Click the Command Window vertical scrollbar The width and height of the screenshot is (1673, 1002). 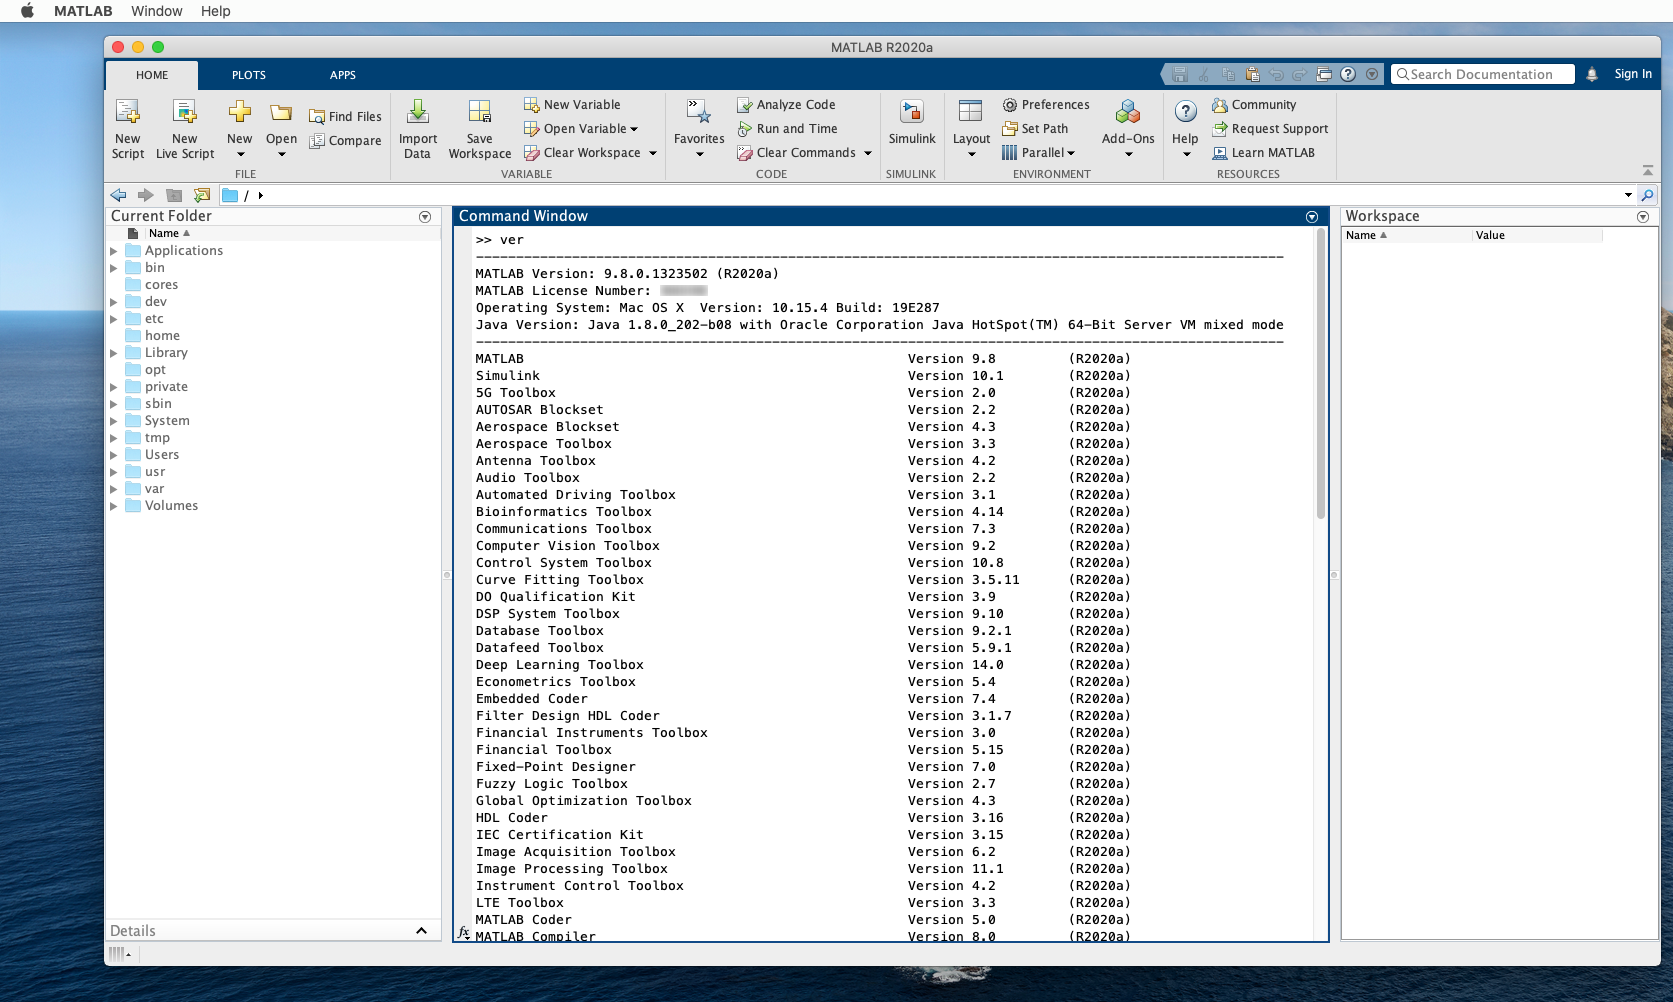tap(1320, 374)
